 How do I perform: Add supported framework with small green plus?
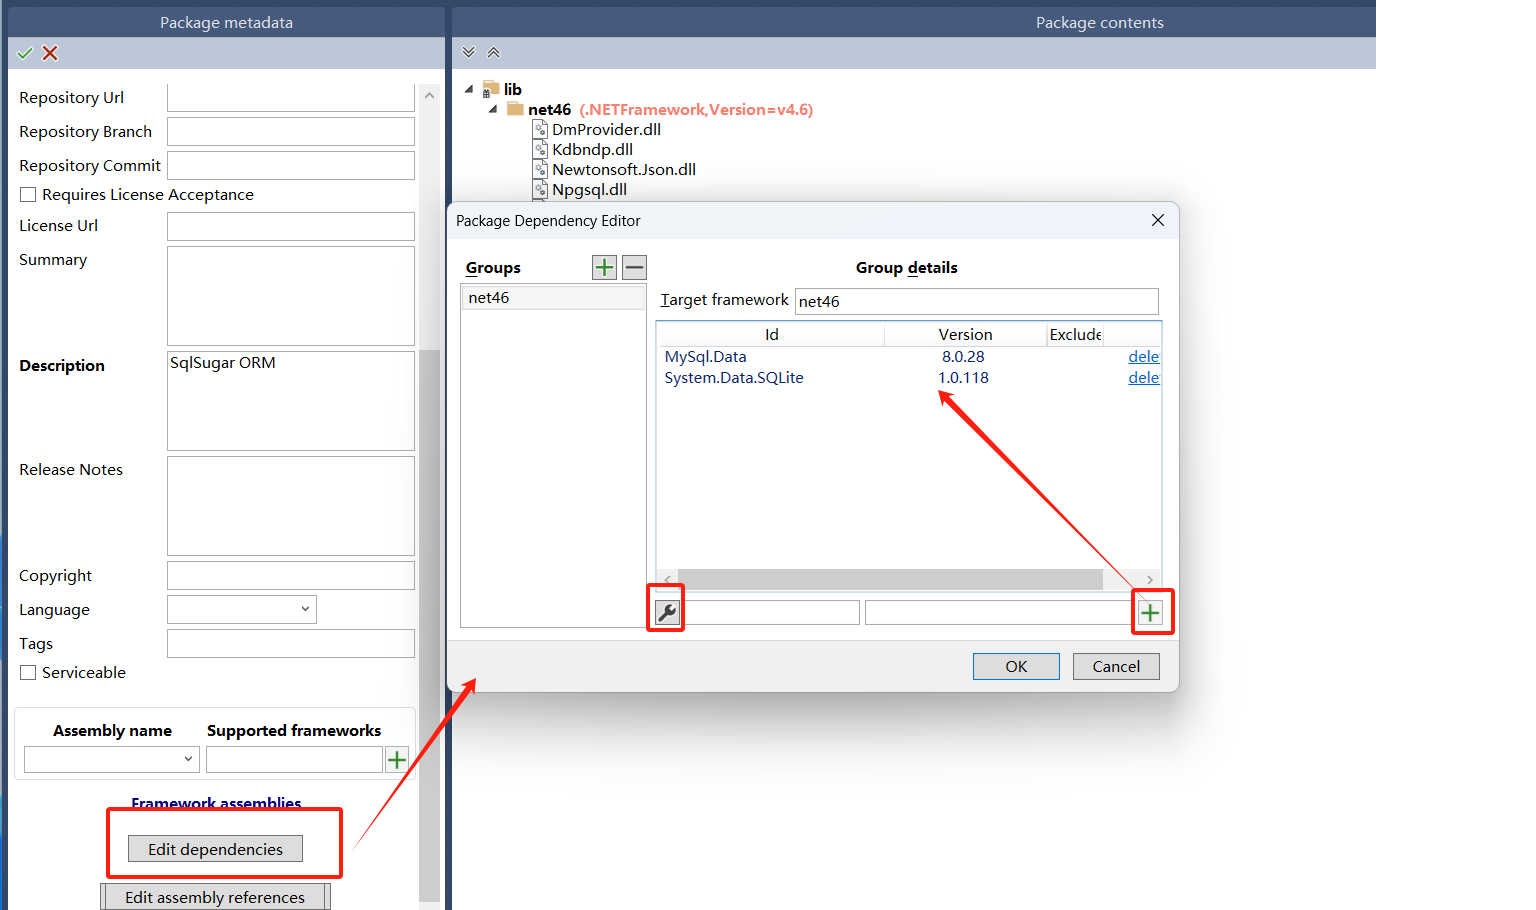396,759
